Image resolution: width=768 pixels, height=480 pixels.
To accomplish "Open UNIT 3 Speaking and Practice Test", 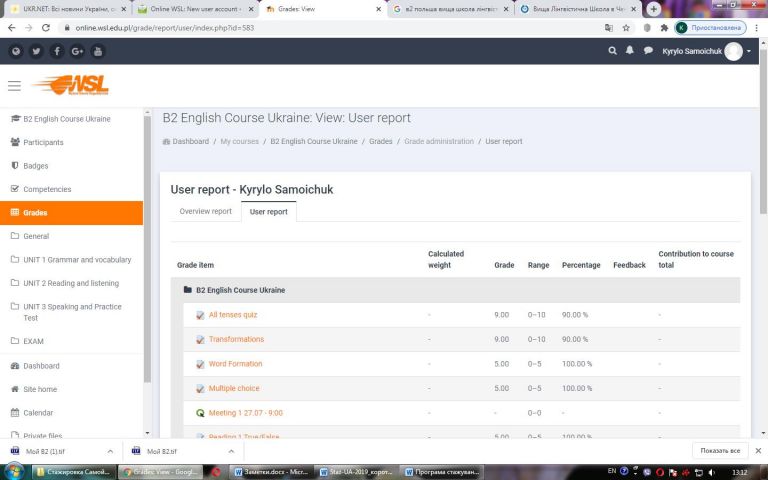I will coord(72,312).
